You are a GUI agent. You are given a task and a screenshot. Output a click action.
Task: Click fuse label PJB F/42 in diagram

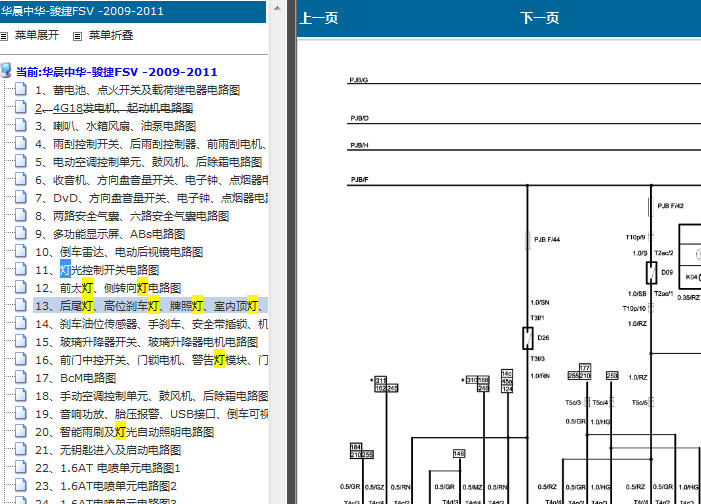click(x=670, y=206)
